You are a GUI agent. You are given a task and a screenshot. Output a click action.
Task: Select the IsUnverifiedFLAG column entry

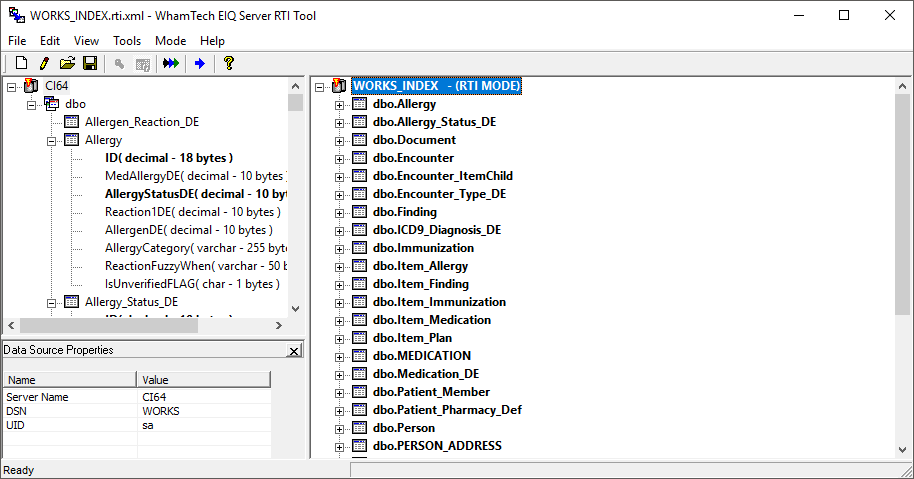coord(192,284)
